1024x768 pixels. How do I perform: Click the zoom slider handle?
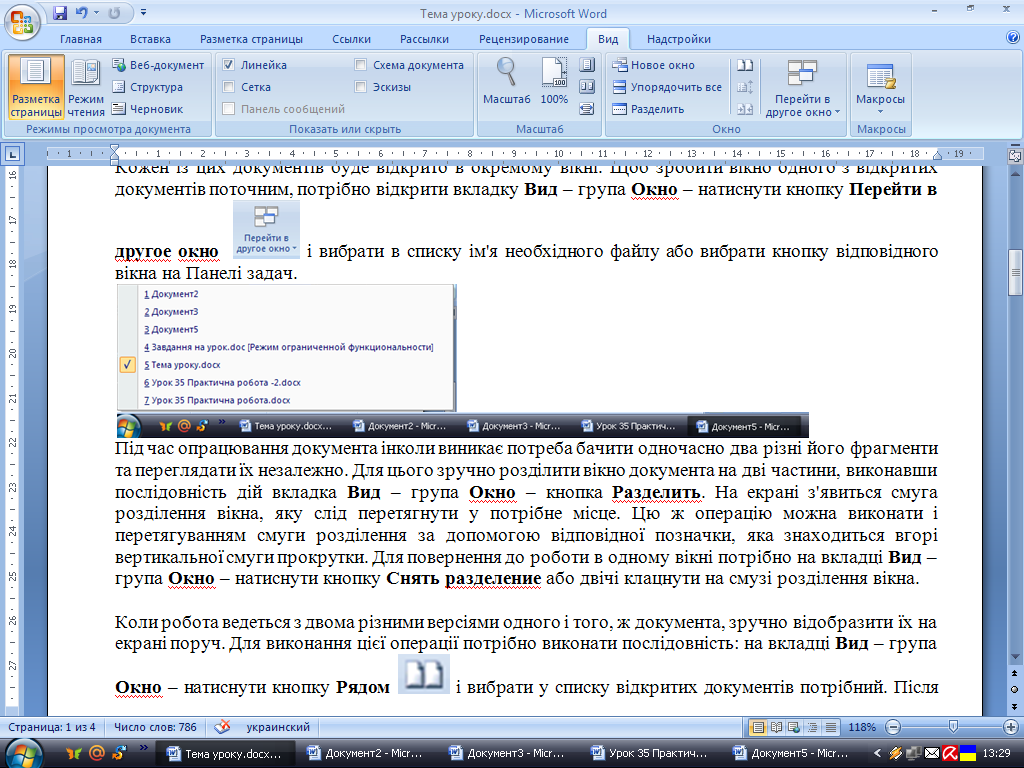click(953, 727)
